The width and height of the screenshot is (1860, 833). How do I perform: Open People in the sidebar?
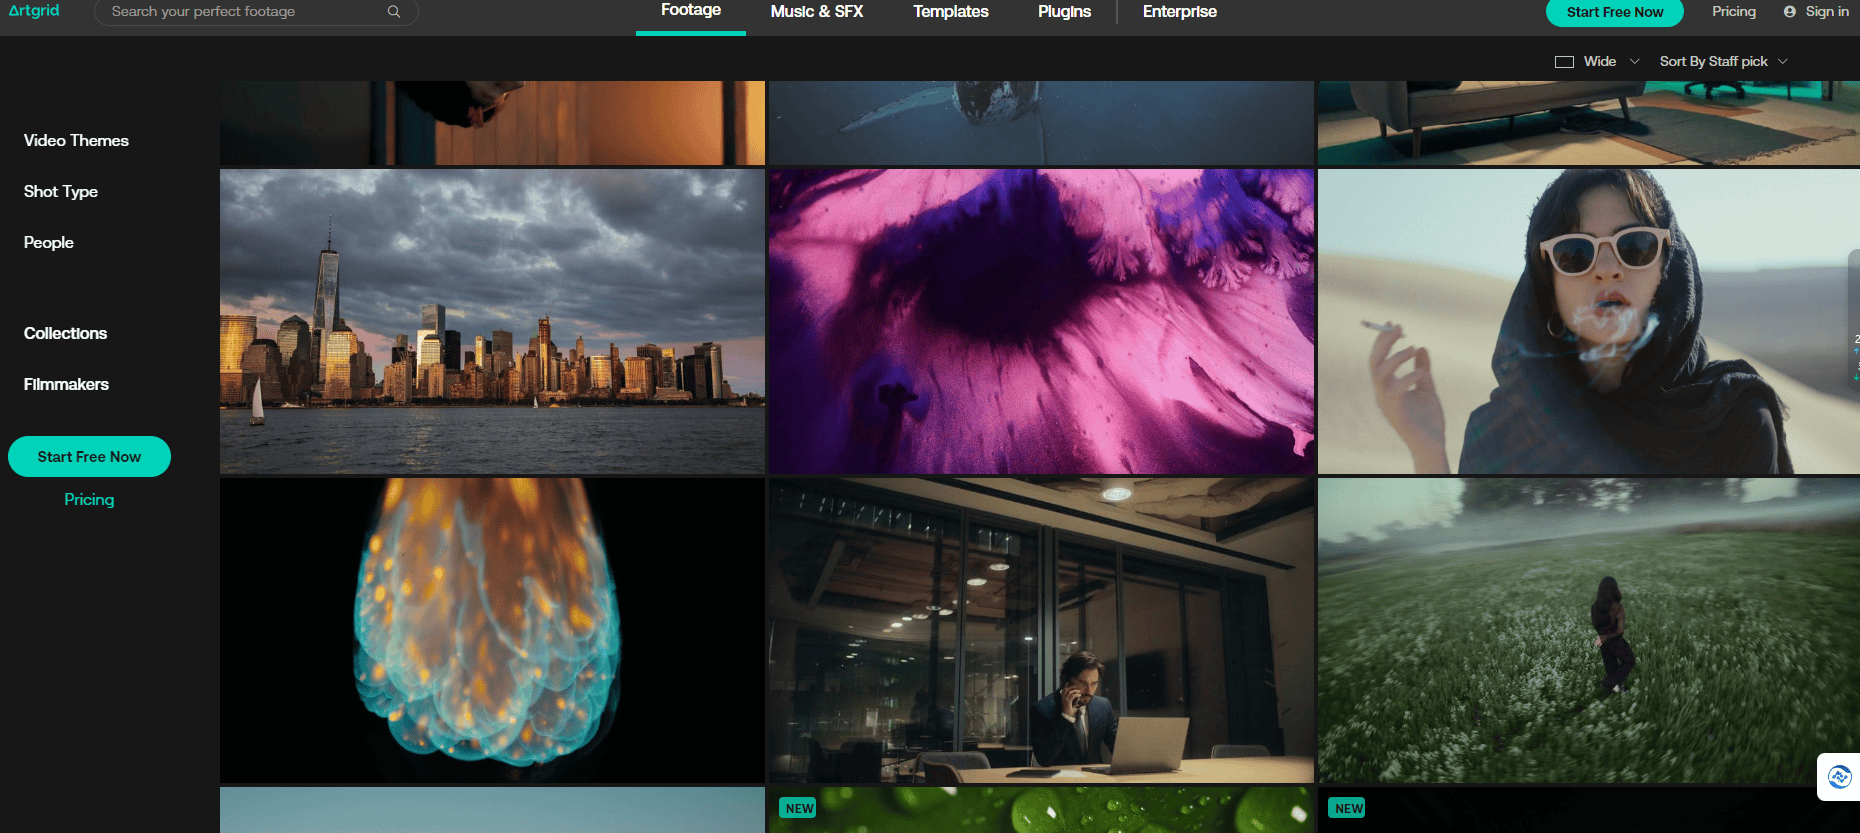[x=49, y=243]
